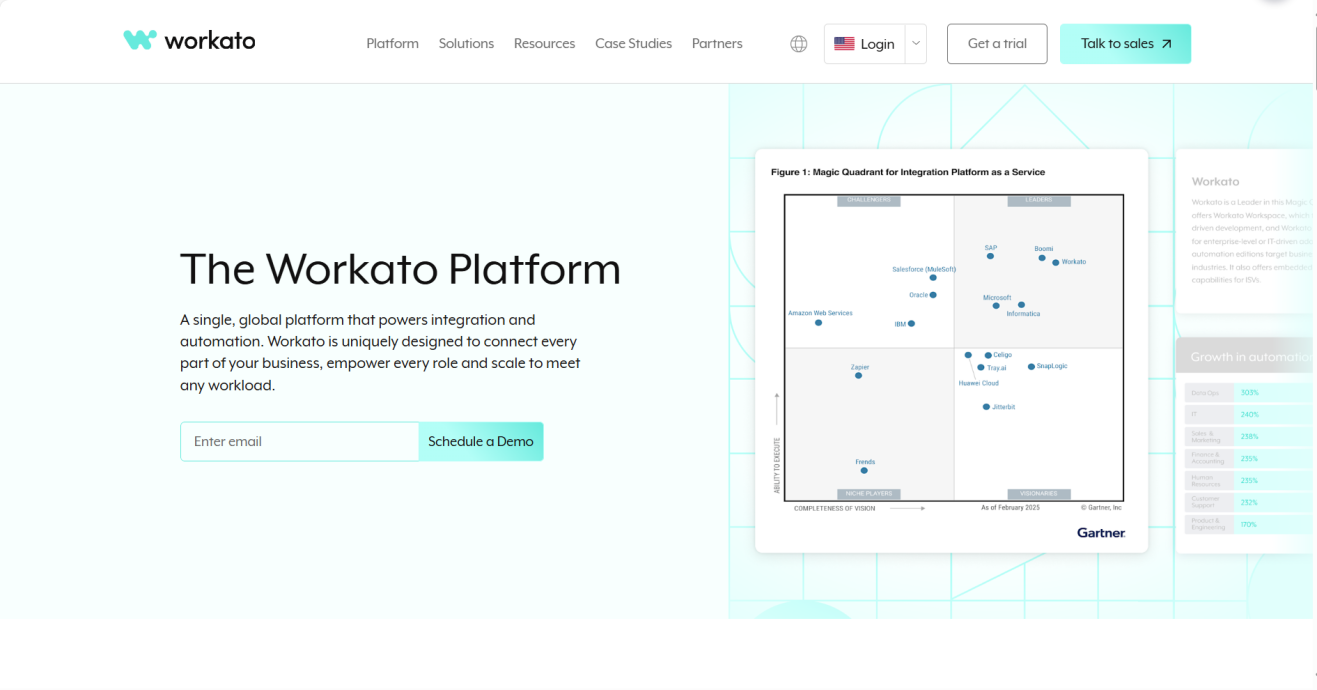
Task: Click the Zapier label in the chart
Action: [860, 367]
